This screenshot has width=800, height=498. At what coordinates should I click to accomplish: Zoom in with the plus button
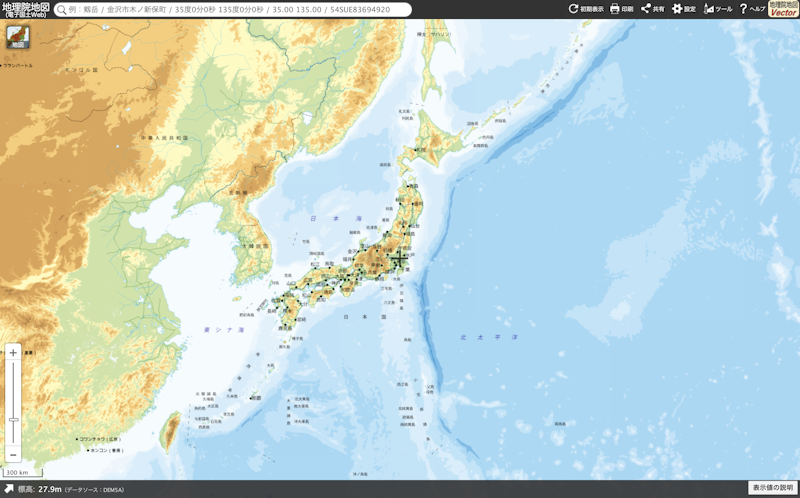13,353
